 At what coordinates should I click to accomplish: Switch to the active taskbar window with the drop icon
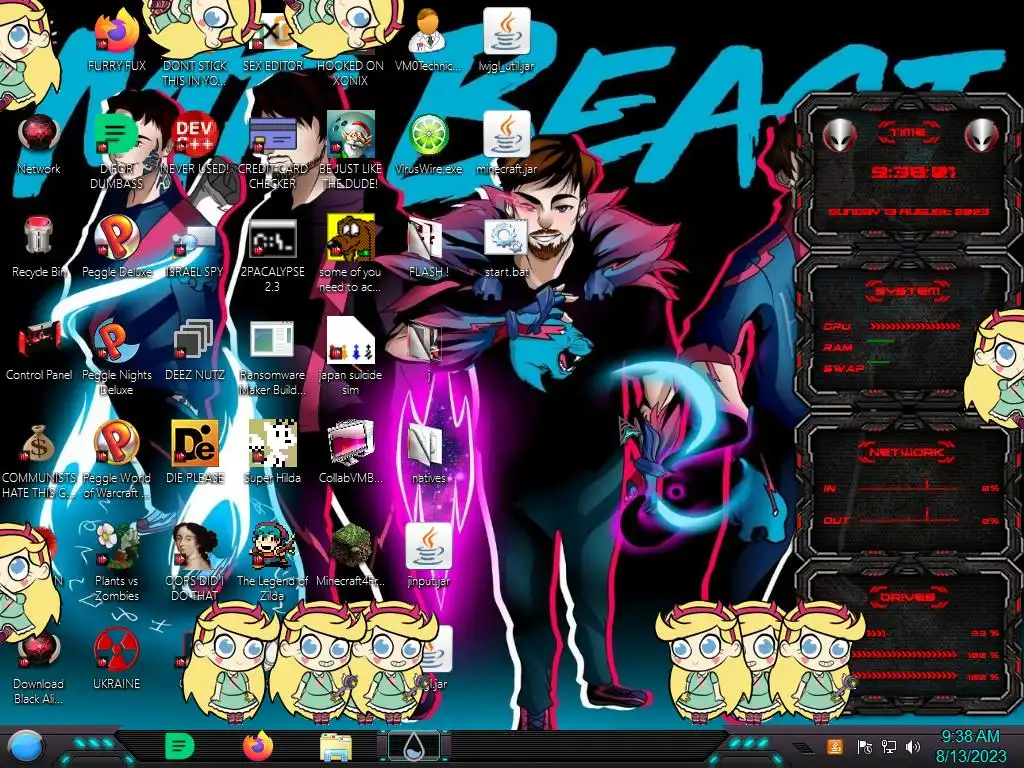[x=413, y=747]
